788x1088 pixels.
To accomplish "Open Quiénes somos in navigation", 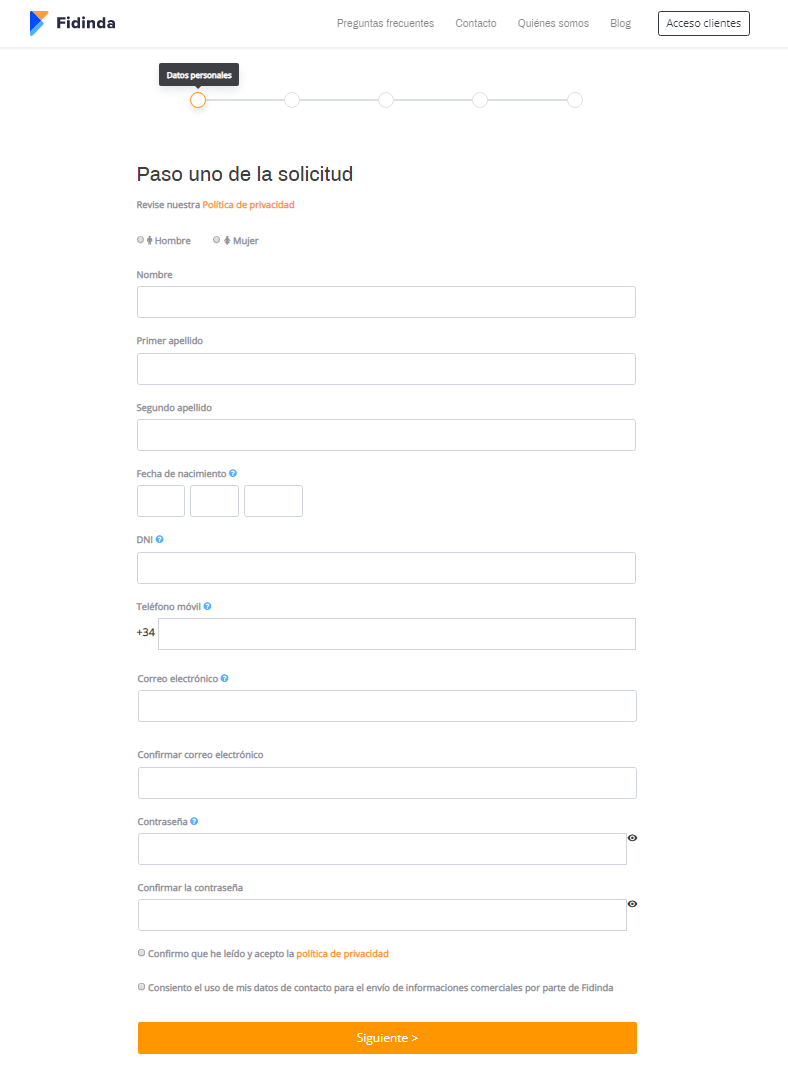I will [x=553, y=24].
